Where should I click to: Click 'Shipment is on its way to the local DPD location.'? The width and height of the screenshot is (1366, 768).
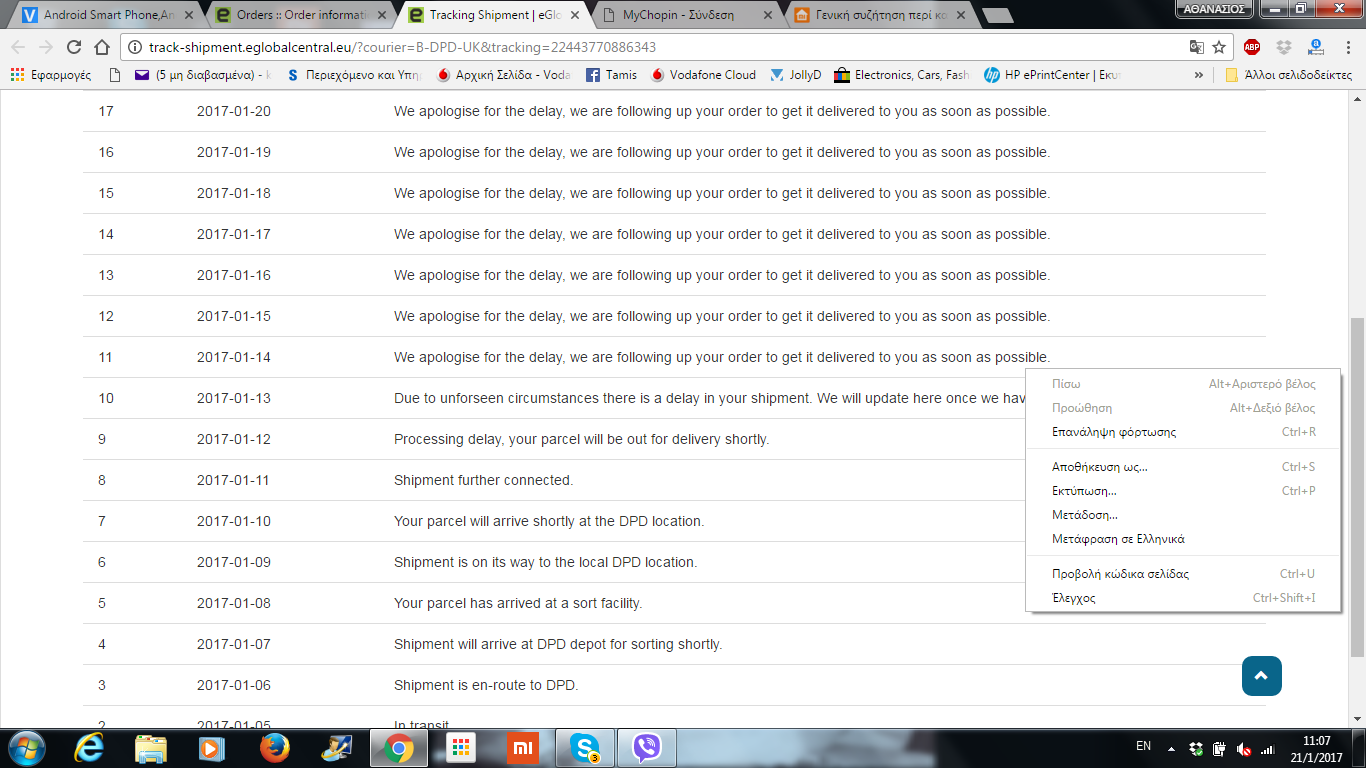click(x=545, y=562)
